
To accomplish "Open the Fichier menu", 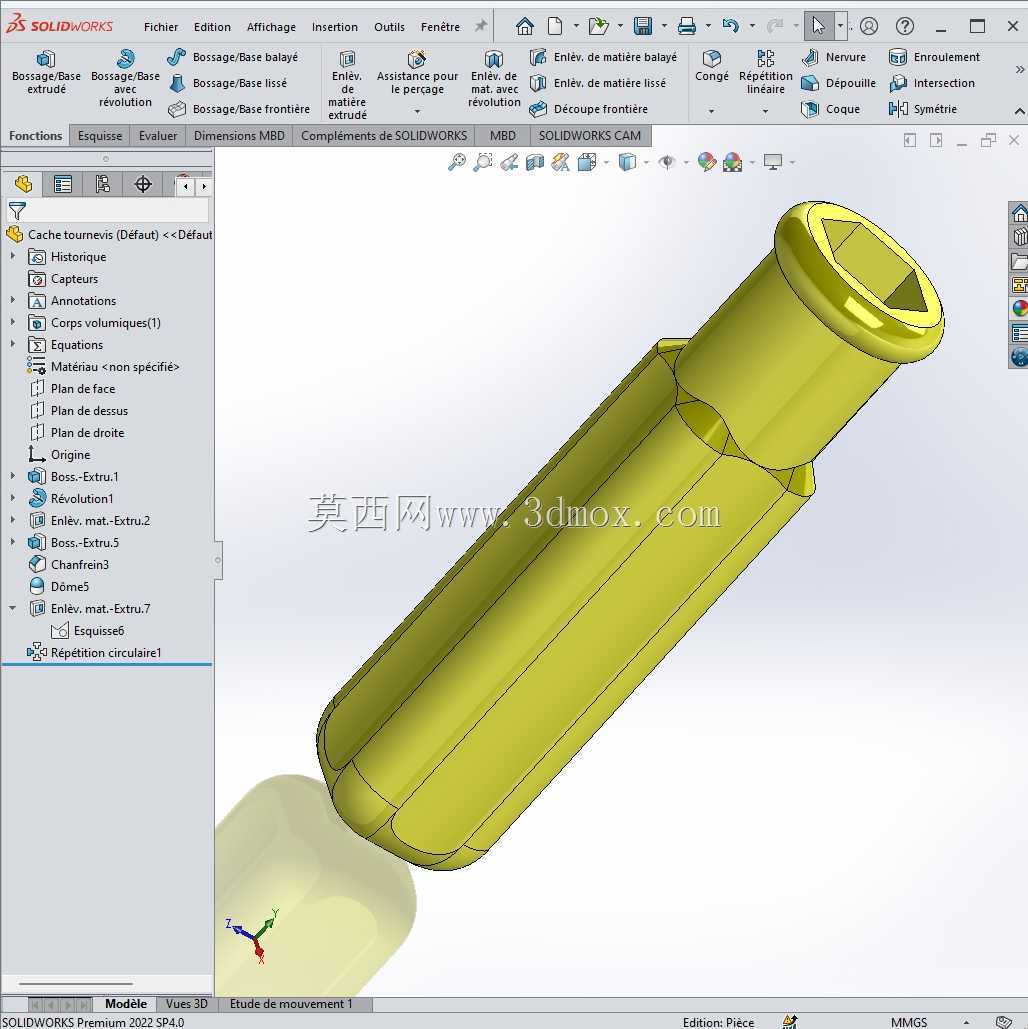I will point(161,27).
